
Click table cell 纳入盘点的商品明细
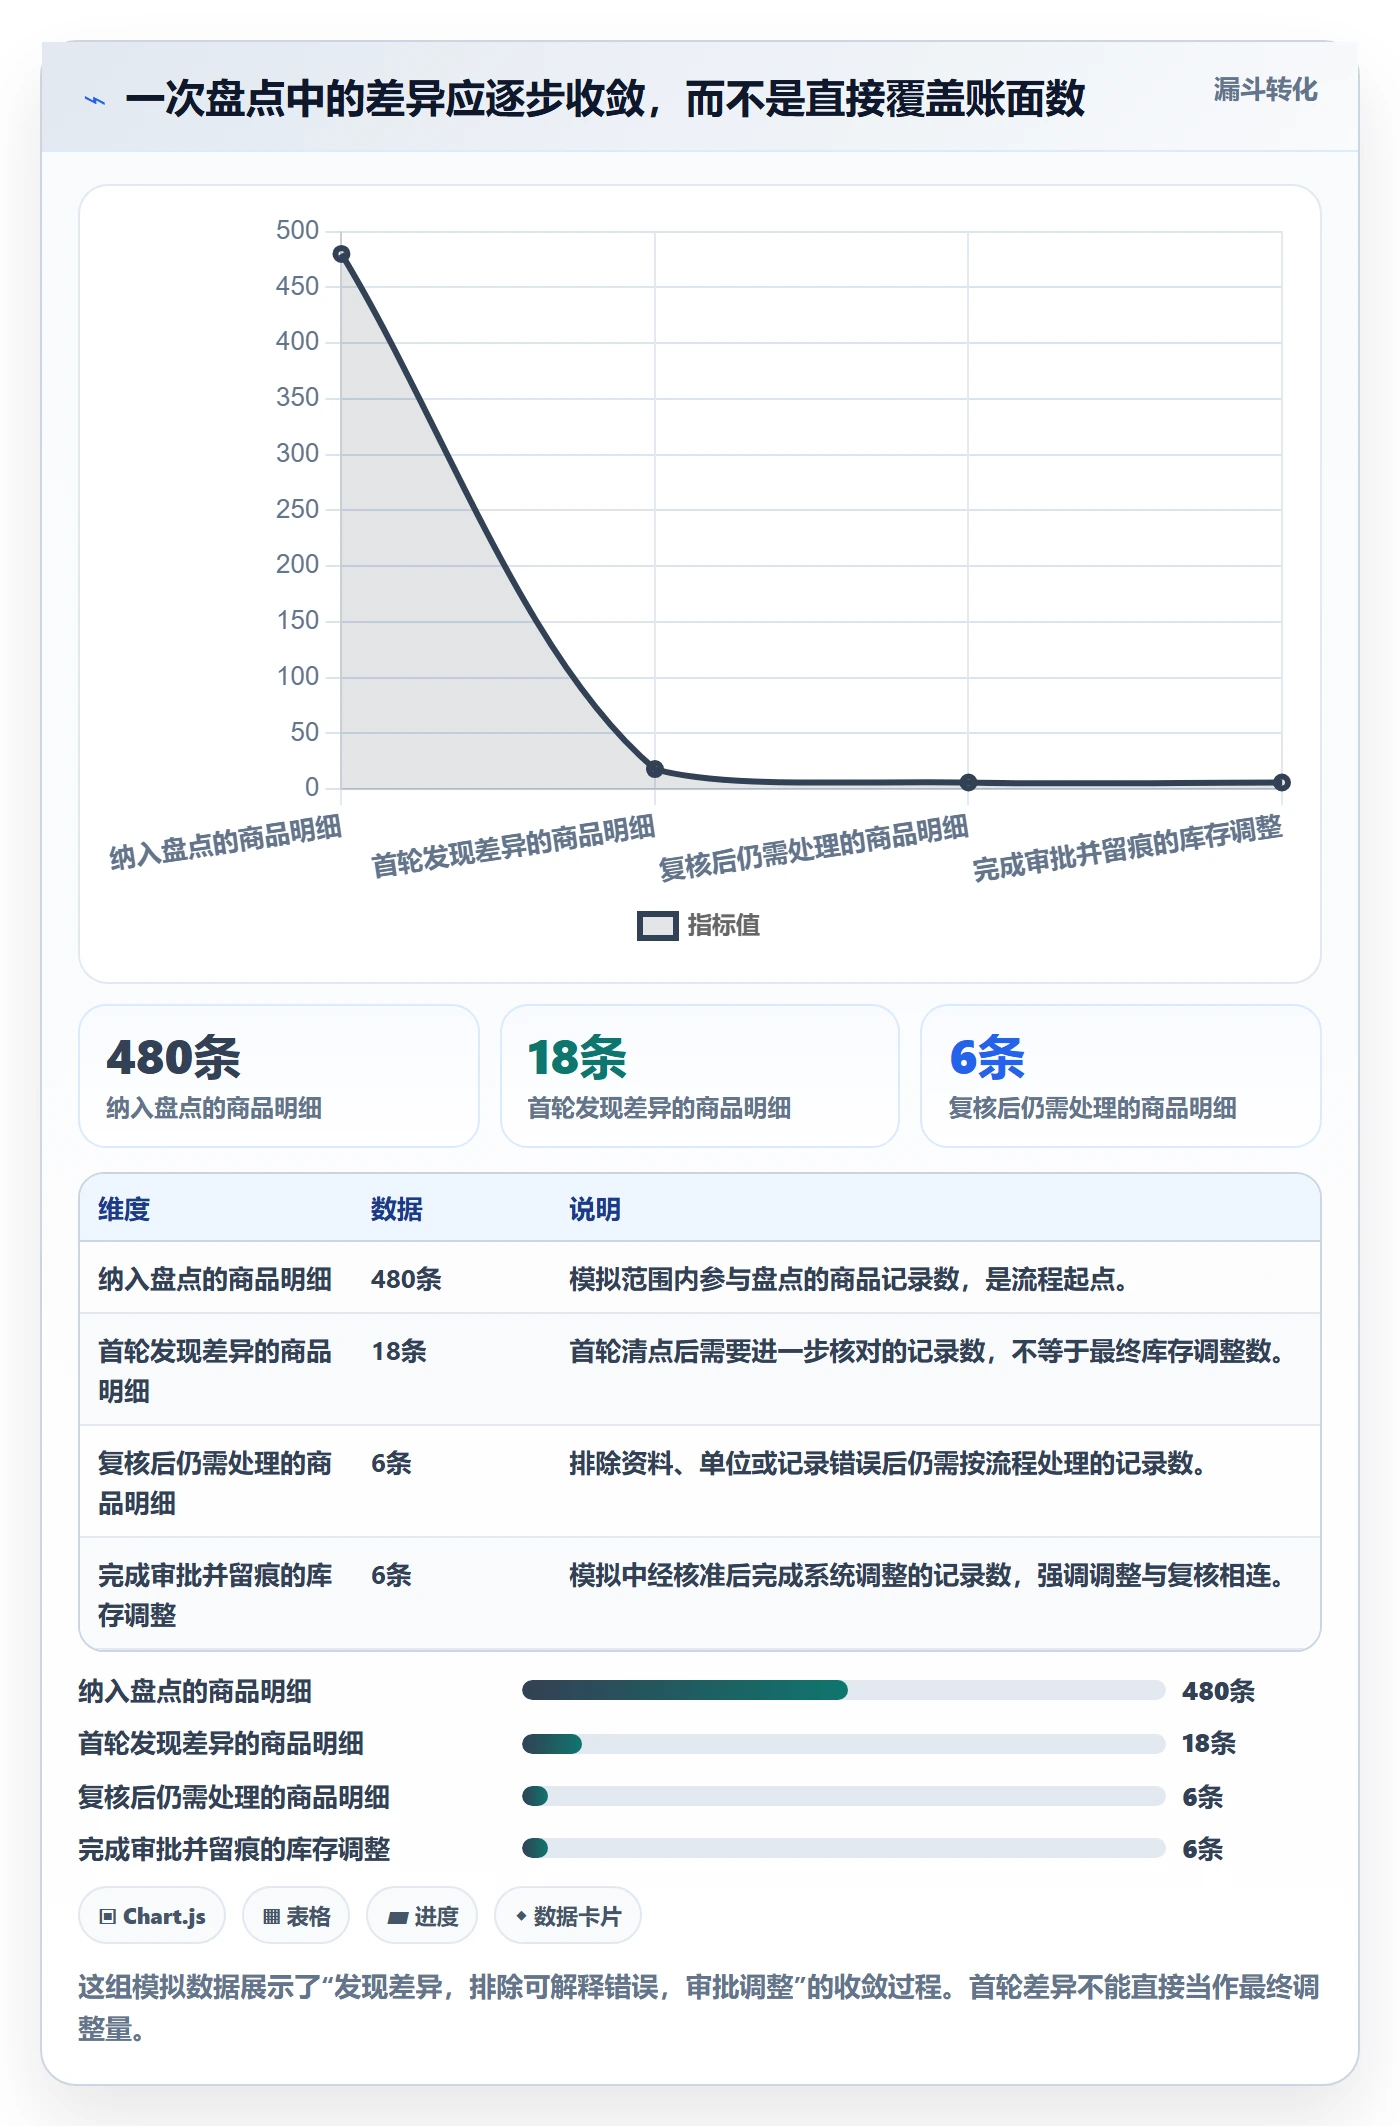(x=215, y=1279)
